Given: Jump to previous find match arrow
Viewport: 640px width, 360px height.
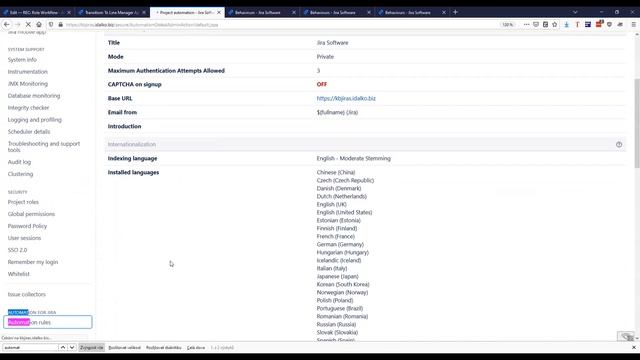Looking at the screenshot, I should tap(62, 347).
